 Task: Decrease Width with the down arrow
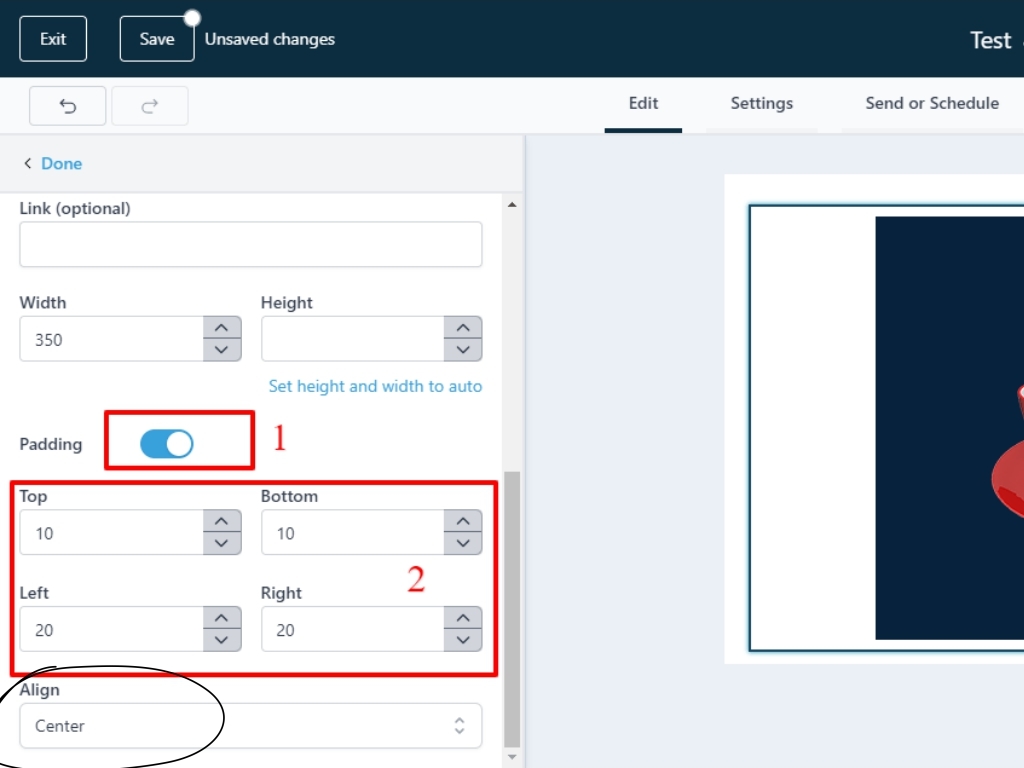pos(222,350)
